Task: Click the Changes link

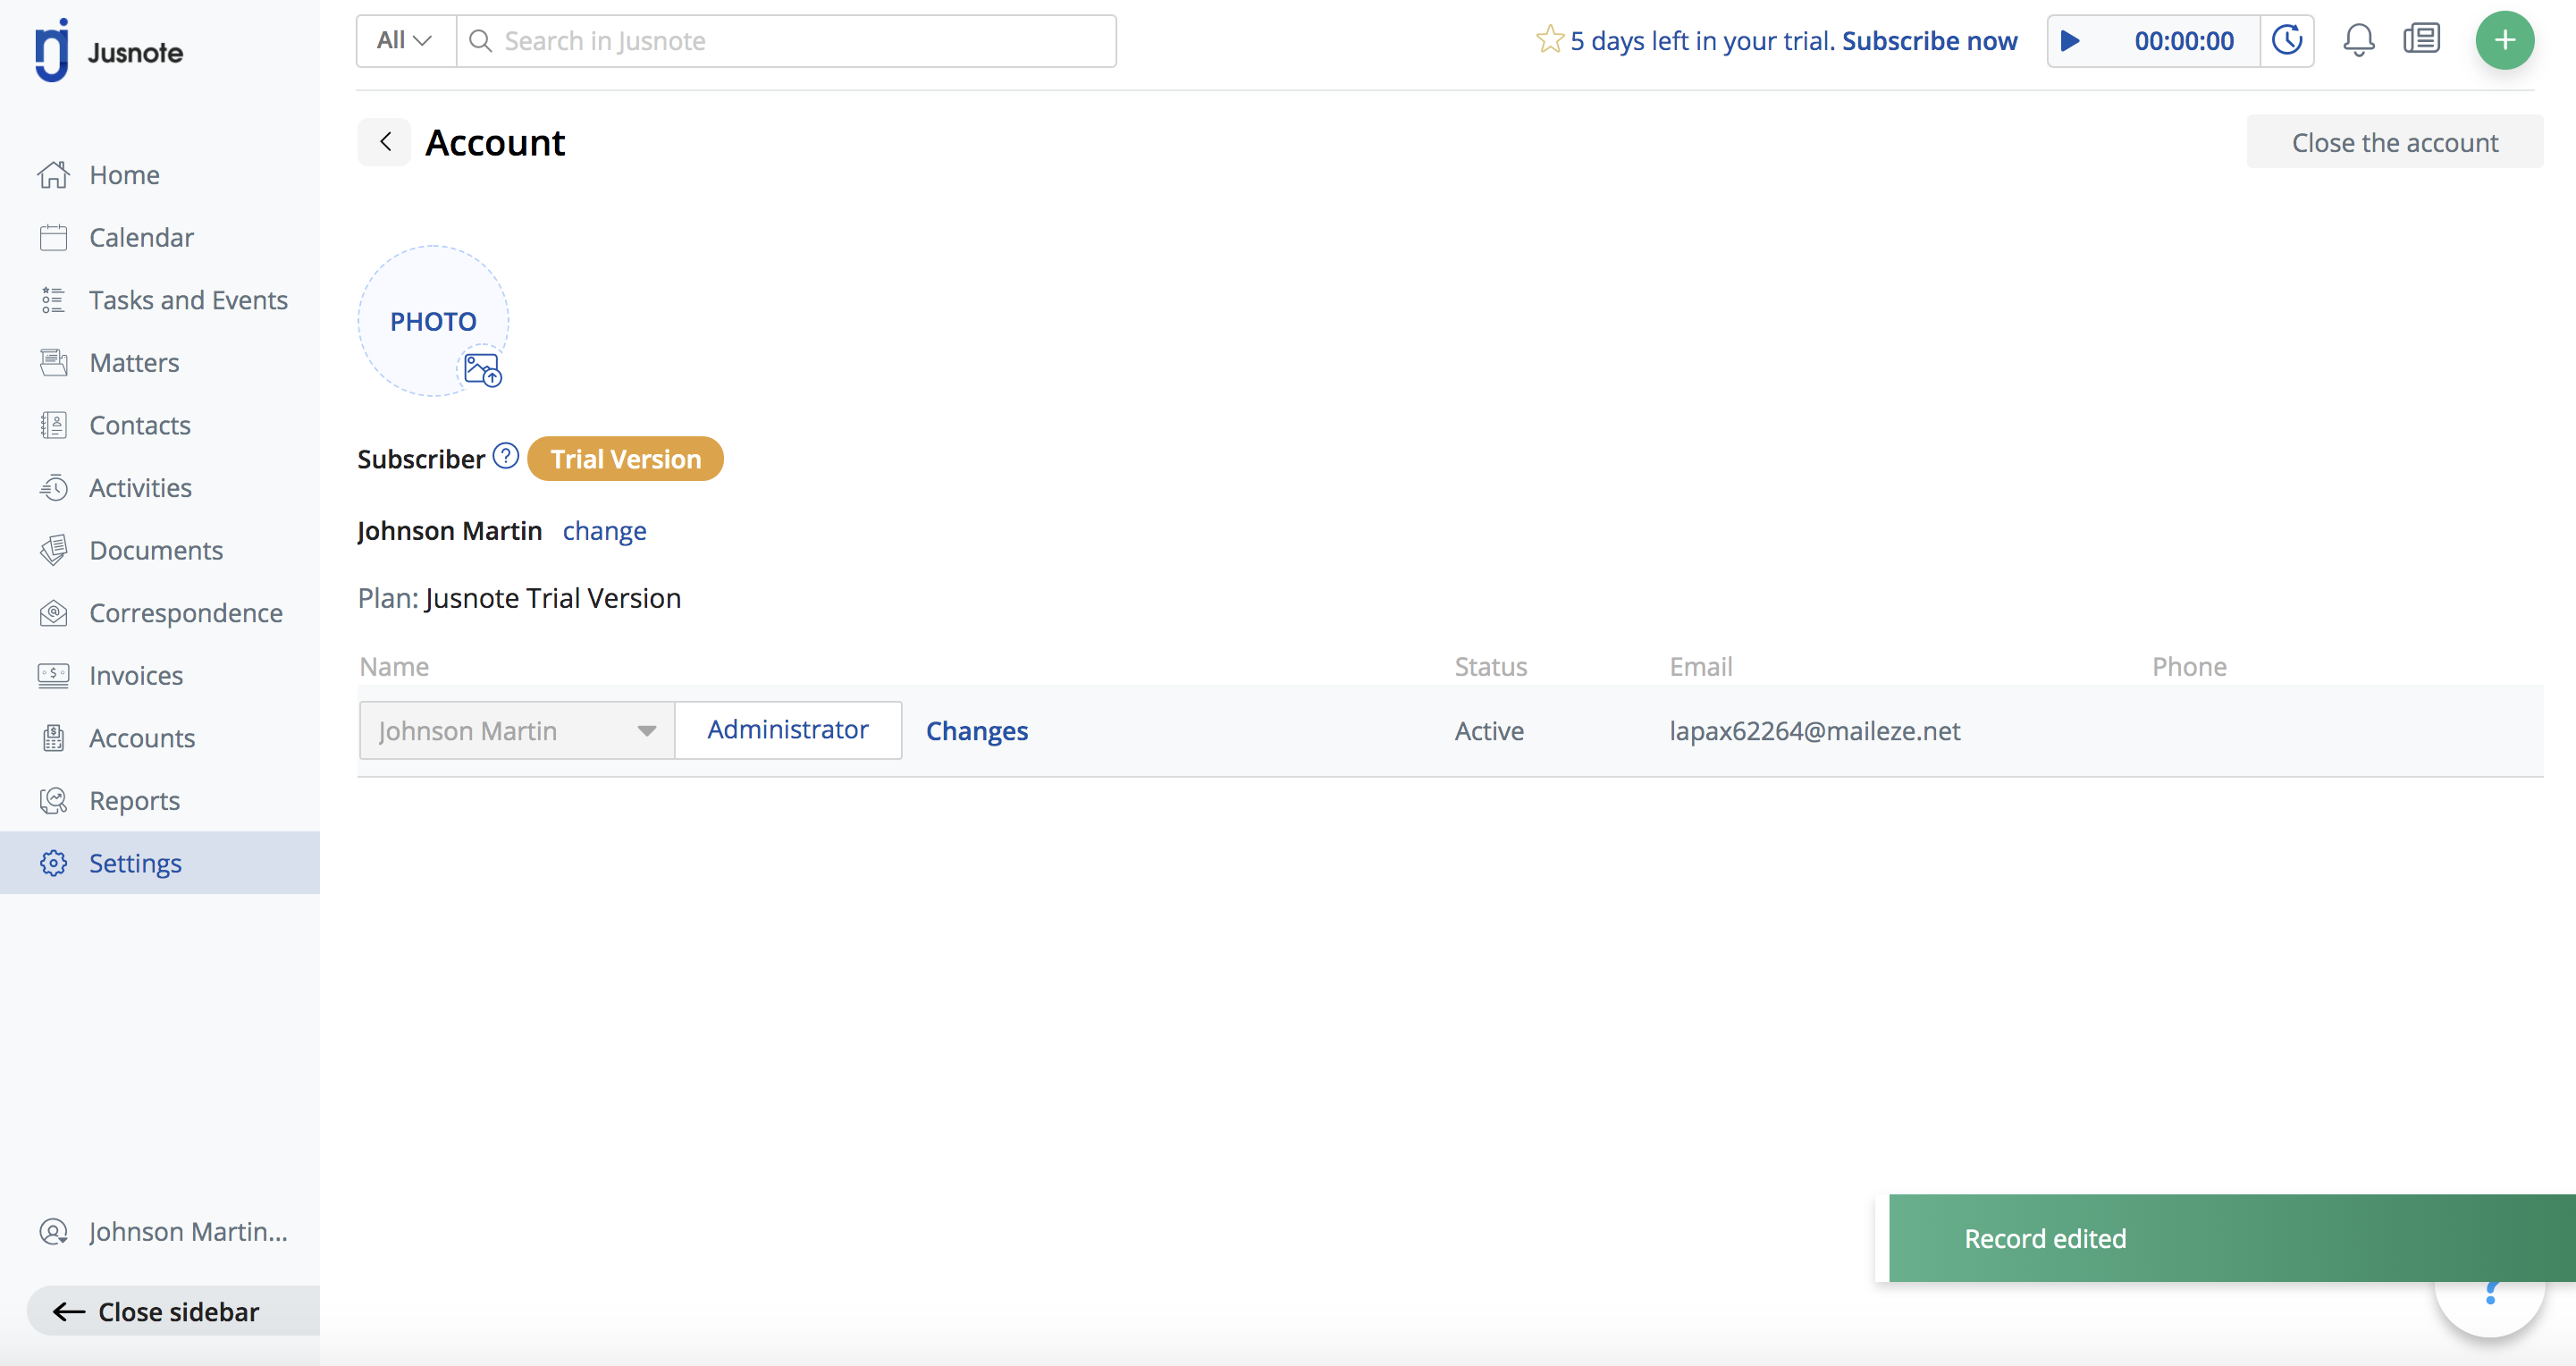Action: tap(976, 731)
